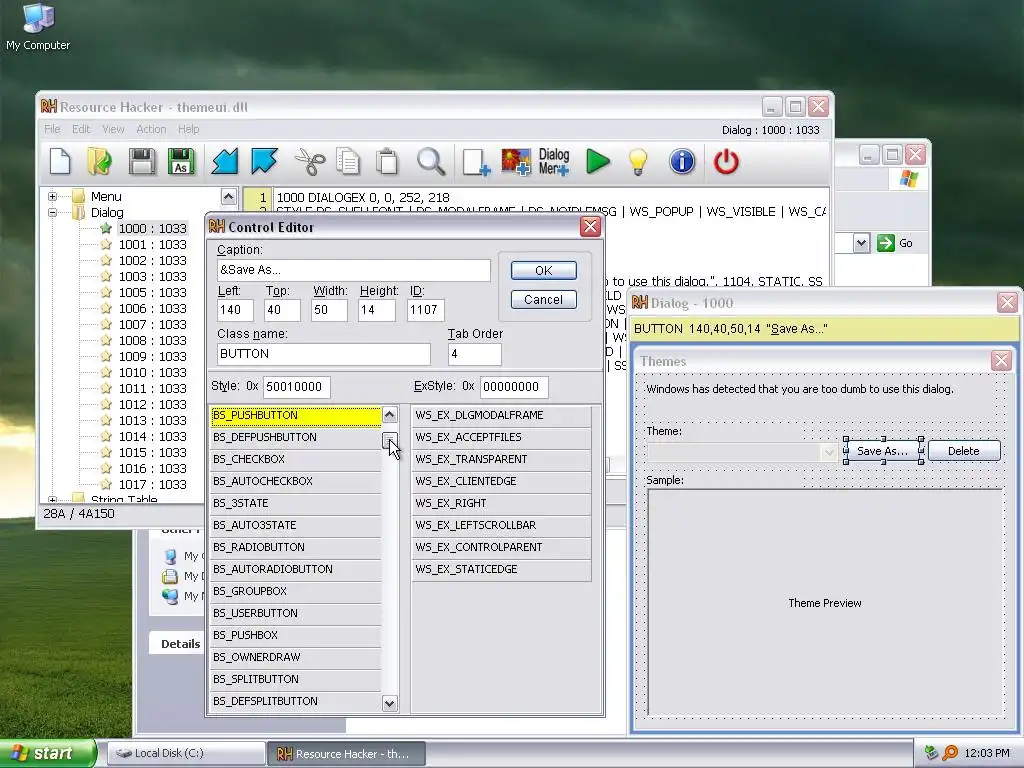Open the File menu
1024x768 pixels.
52,129
